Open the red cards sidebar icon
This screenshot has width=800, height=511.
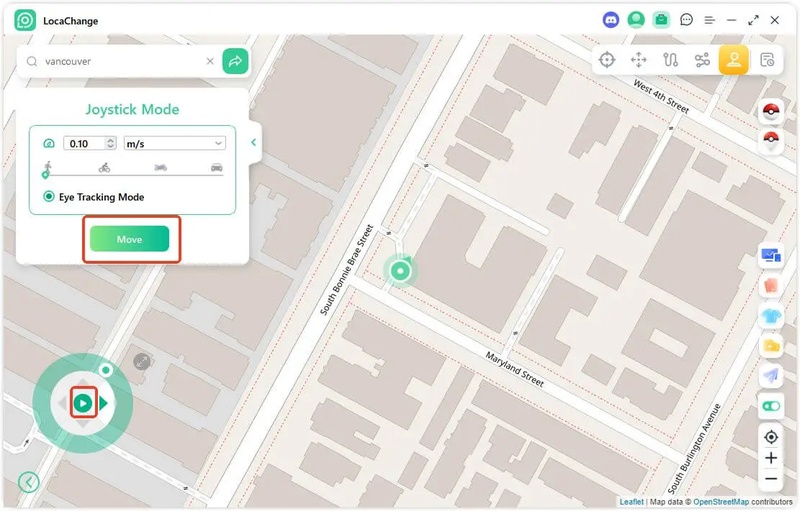coord(771,286)
